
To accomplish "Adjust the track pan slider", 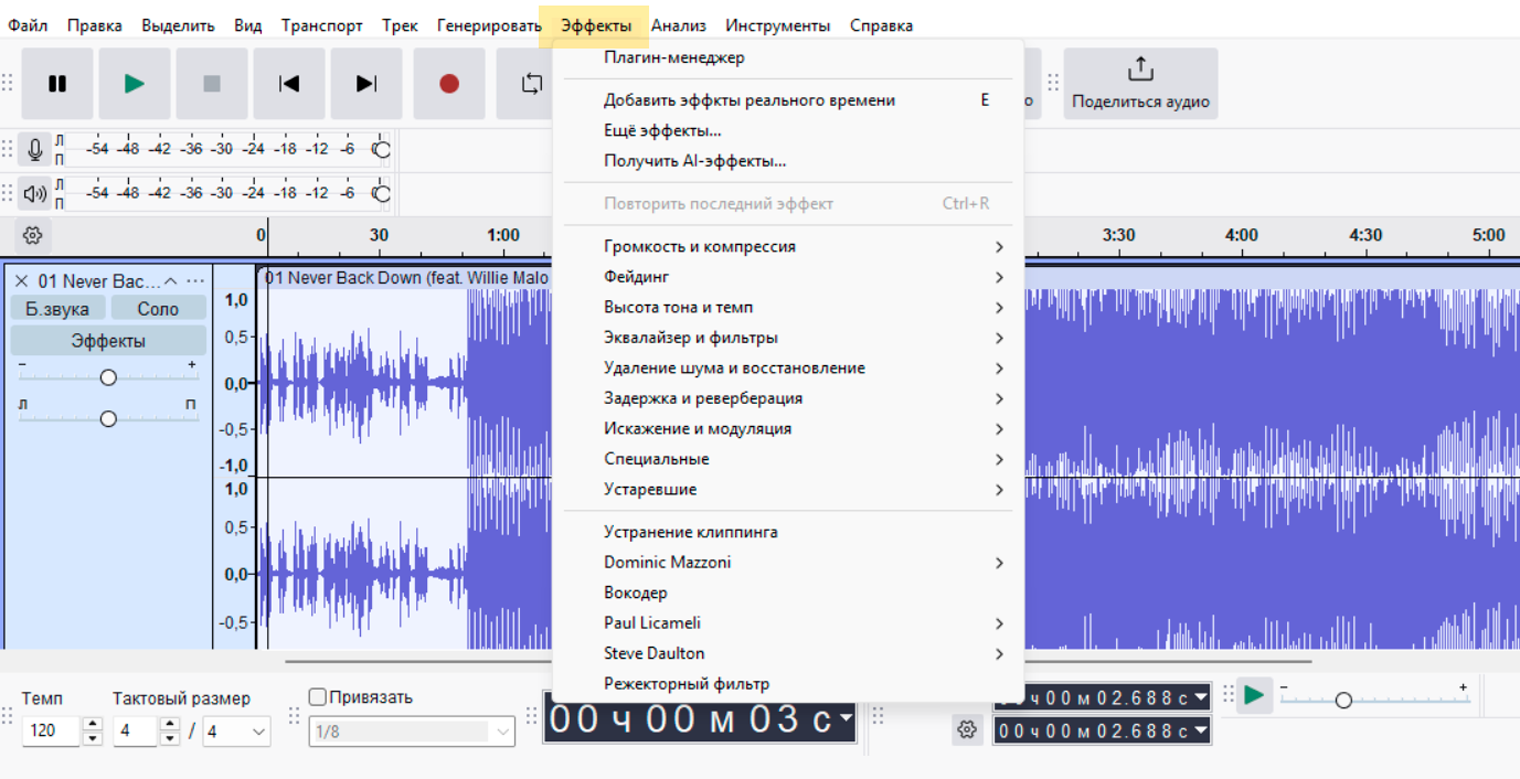I will point(108,418).
